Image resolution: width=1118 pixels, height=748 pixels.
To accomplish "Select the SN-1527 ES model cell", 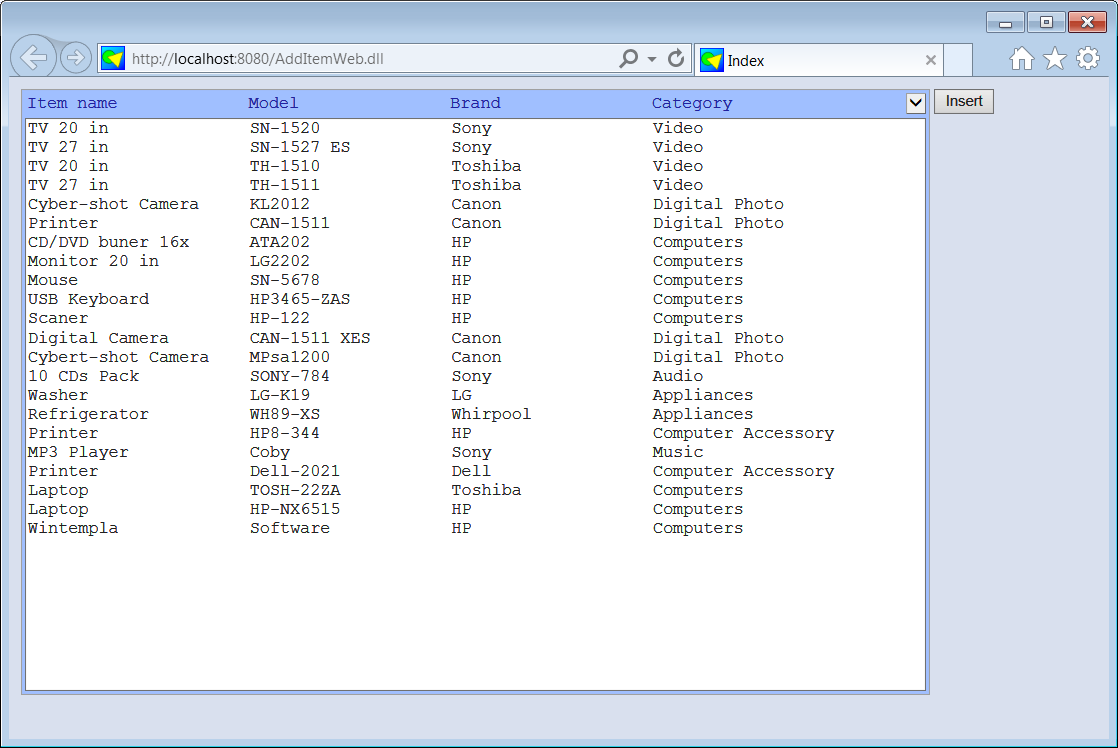I will [x=299, y=147].
